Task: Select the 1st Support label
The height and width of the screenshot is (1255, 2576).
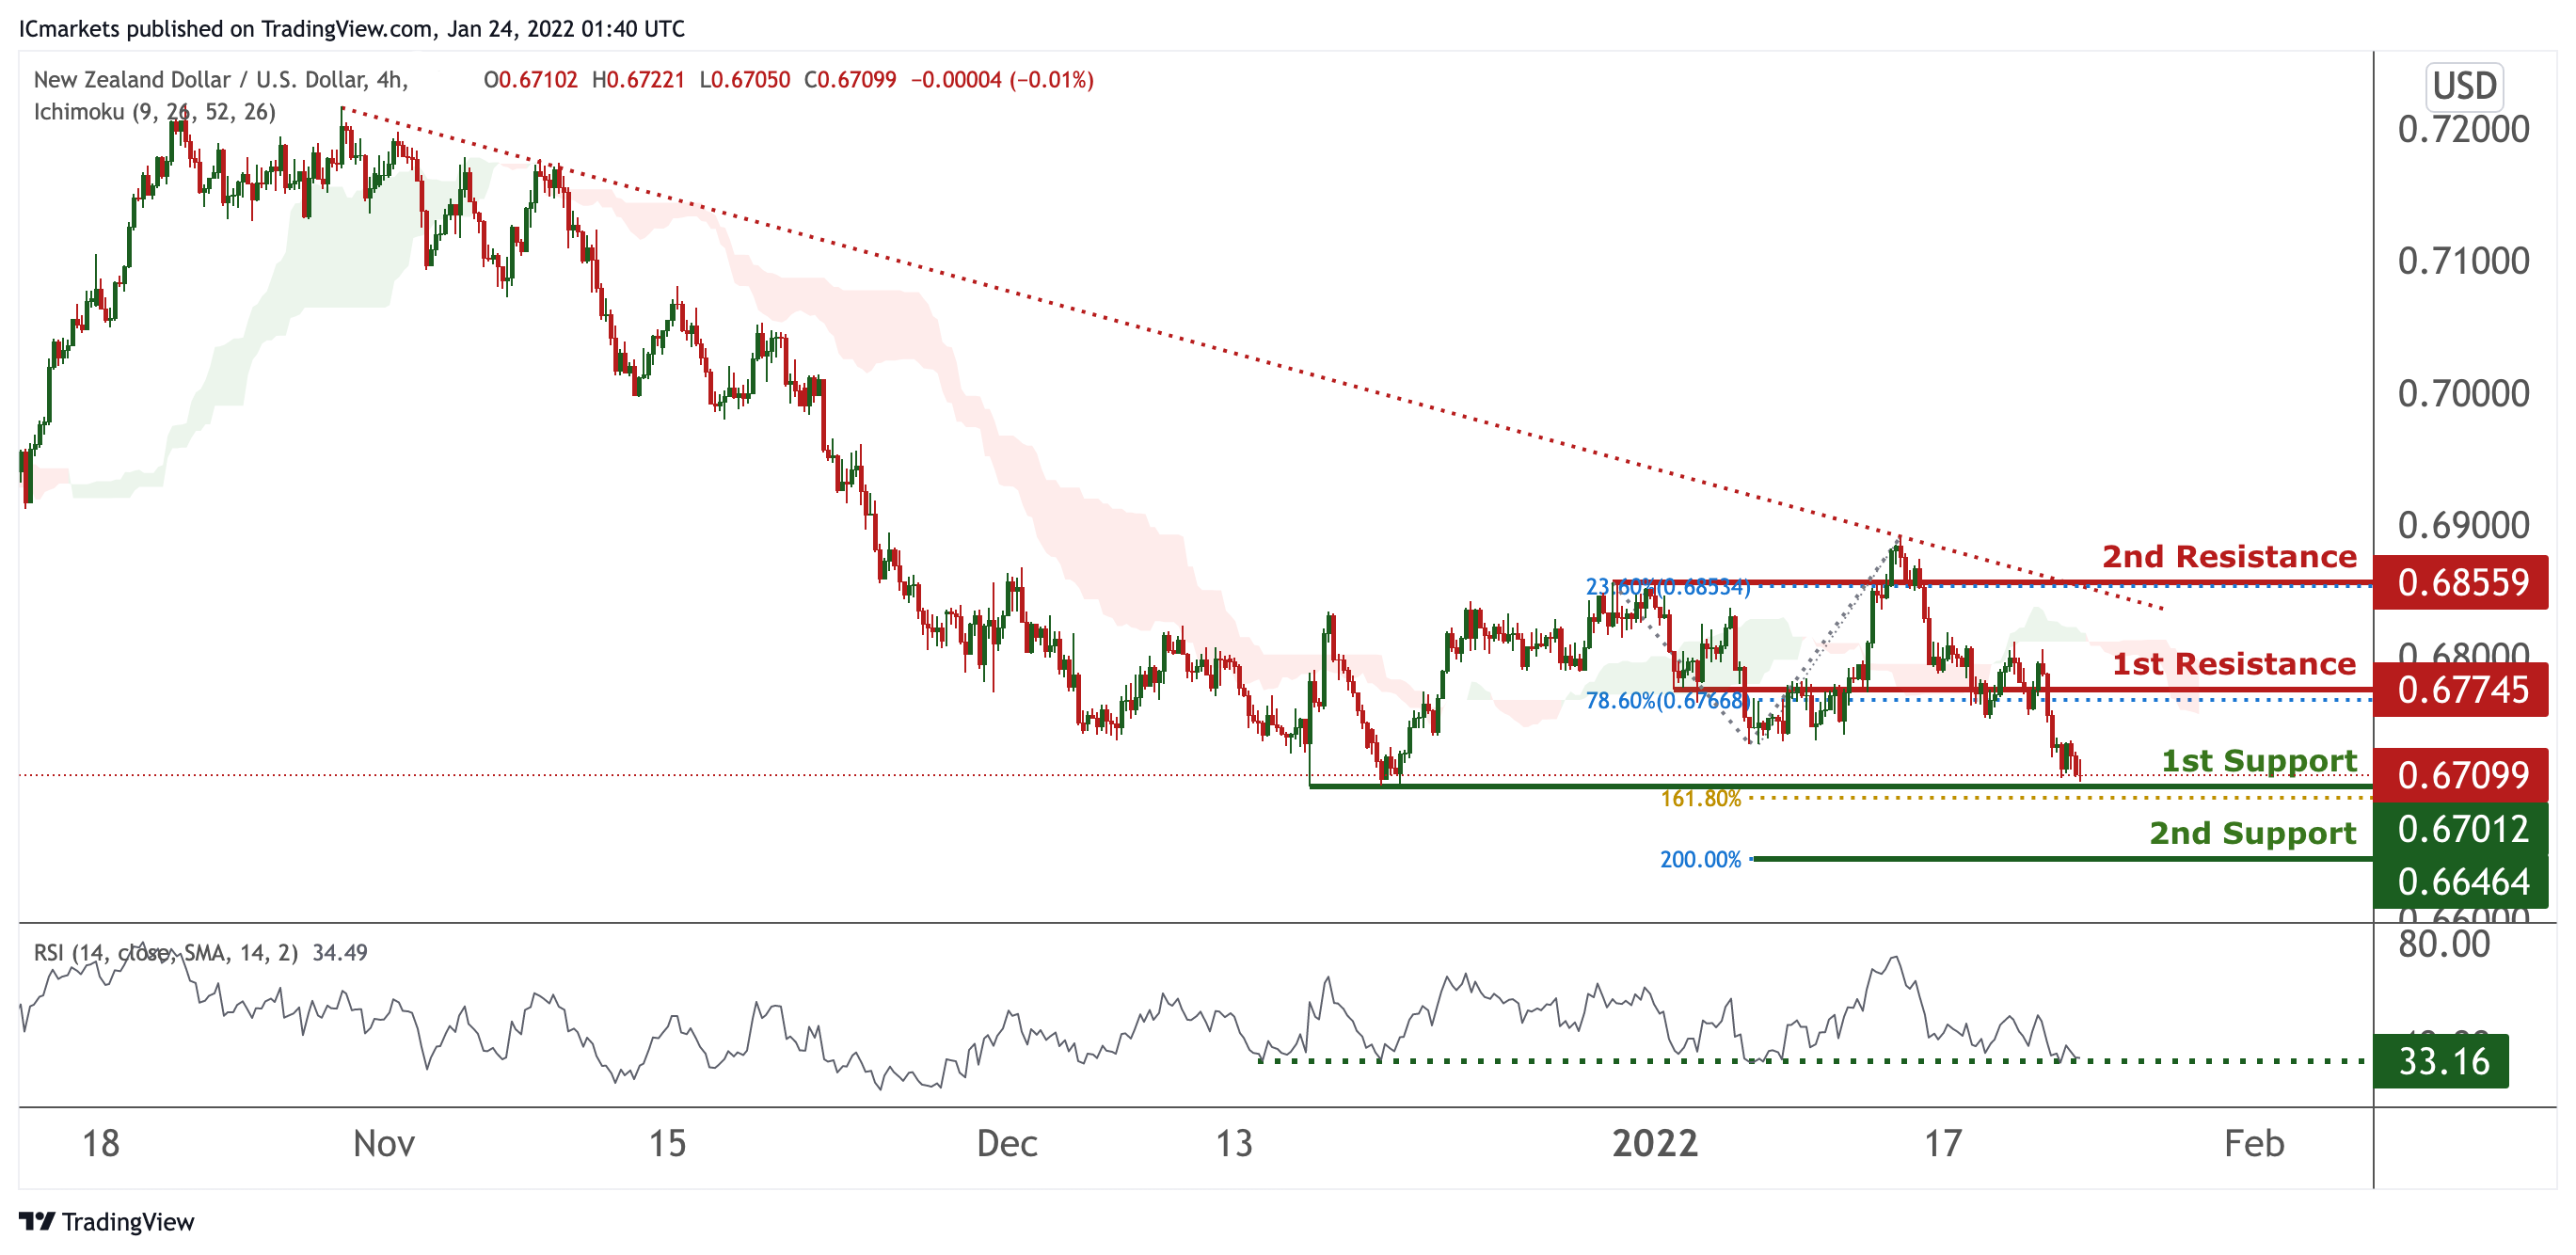Action: coord(2259,761)
